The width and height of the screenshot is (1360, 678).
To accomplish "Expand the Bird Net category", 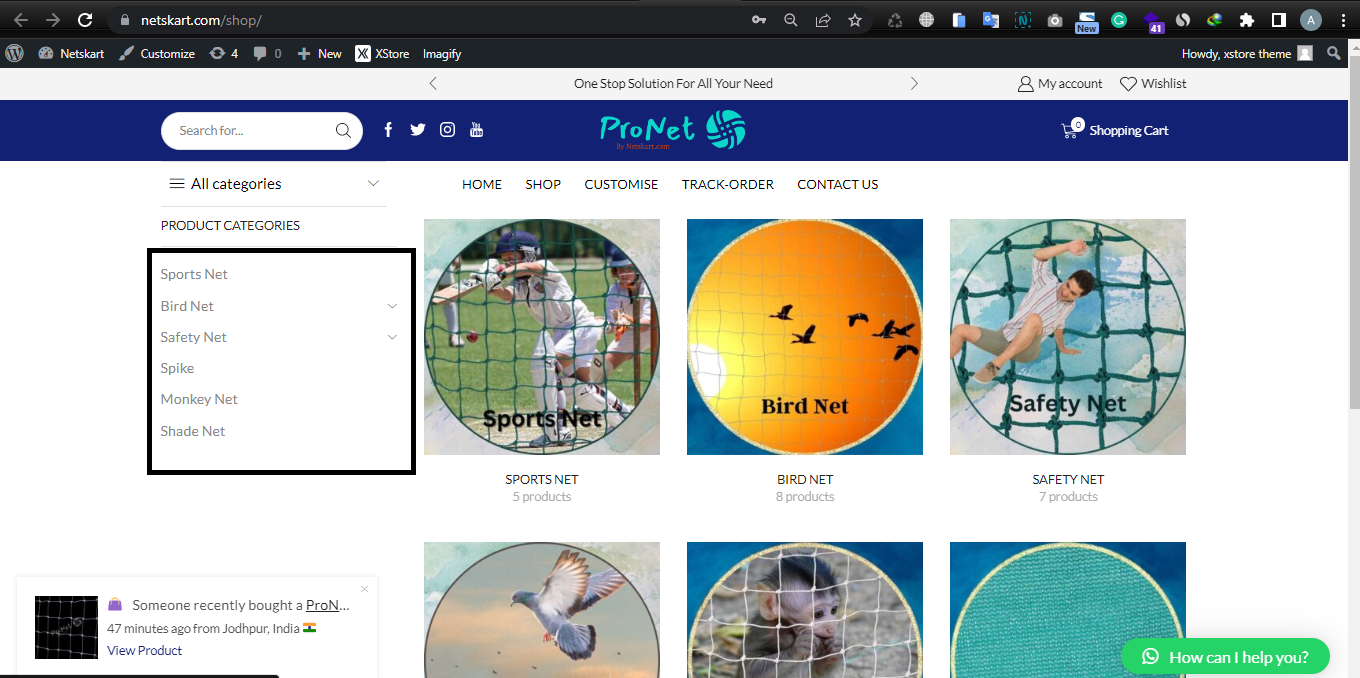I will (x=392, y=306).
